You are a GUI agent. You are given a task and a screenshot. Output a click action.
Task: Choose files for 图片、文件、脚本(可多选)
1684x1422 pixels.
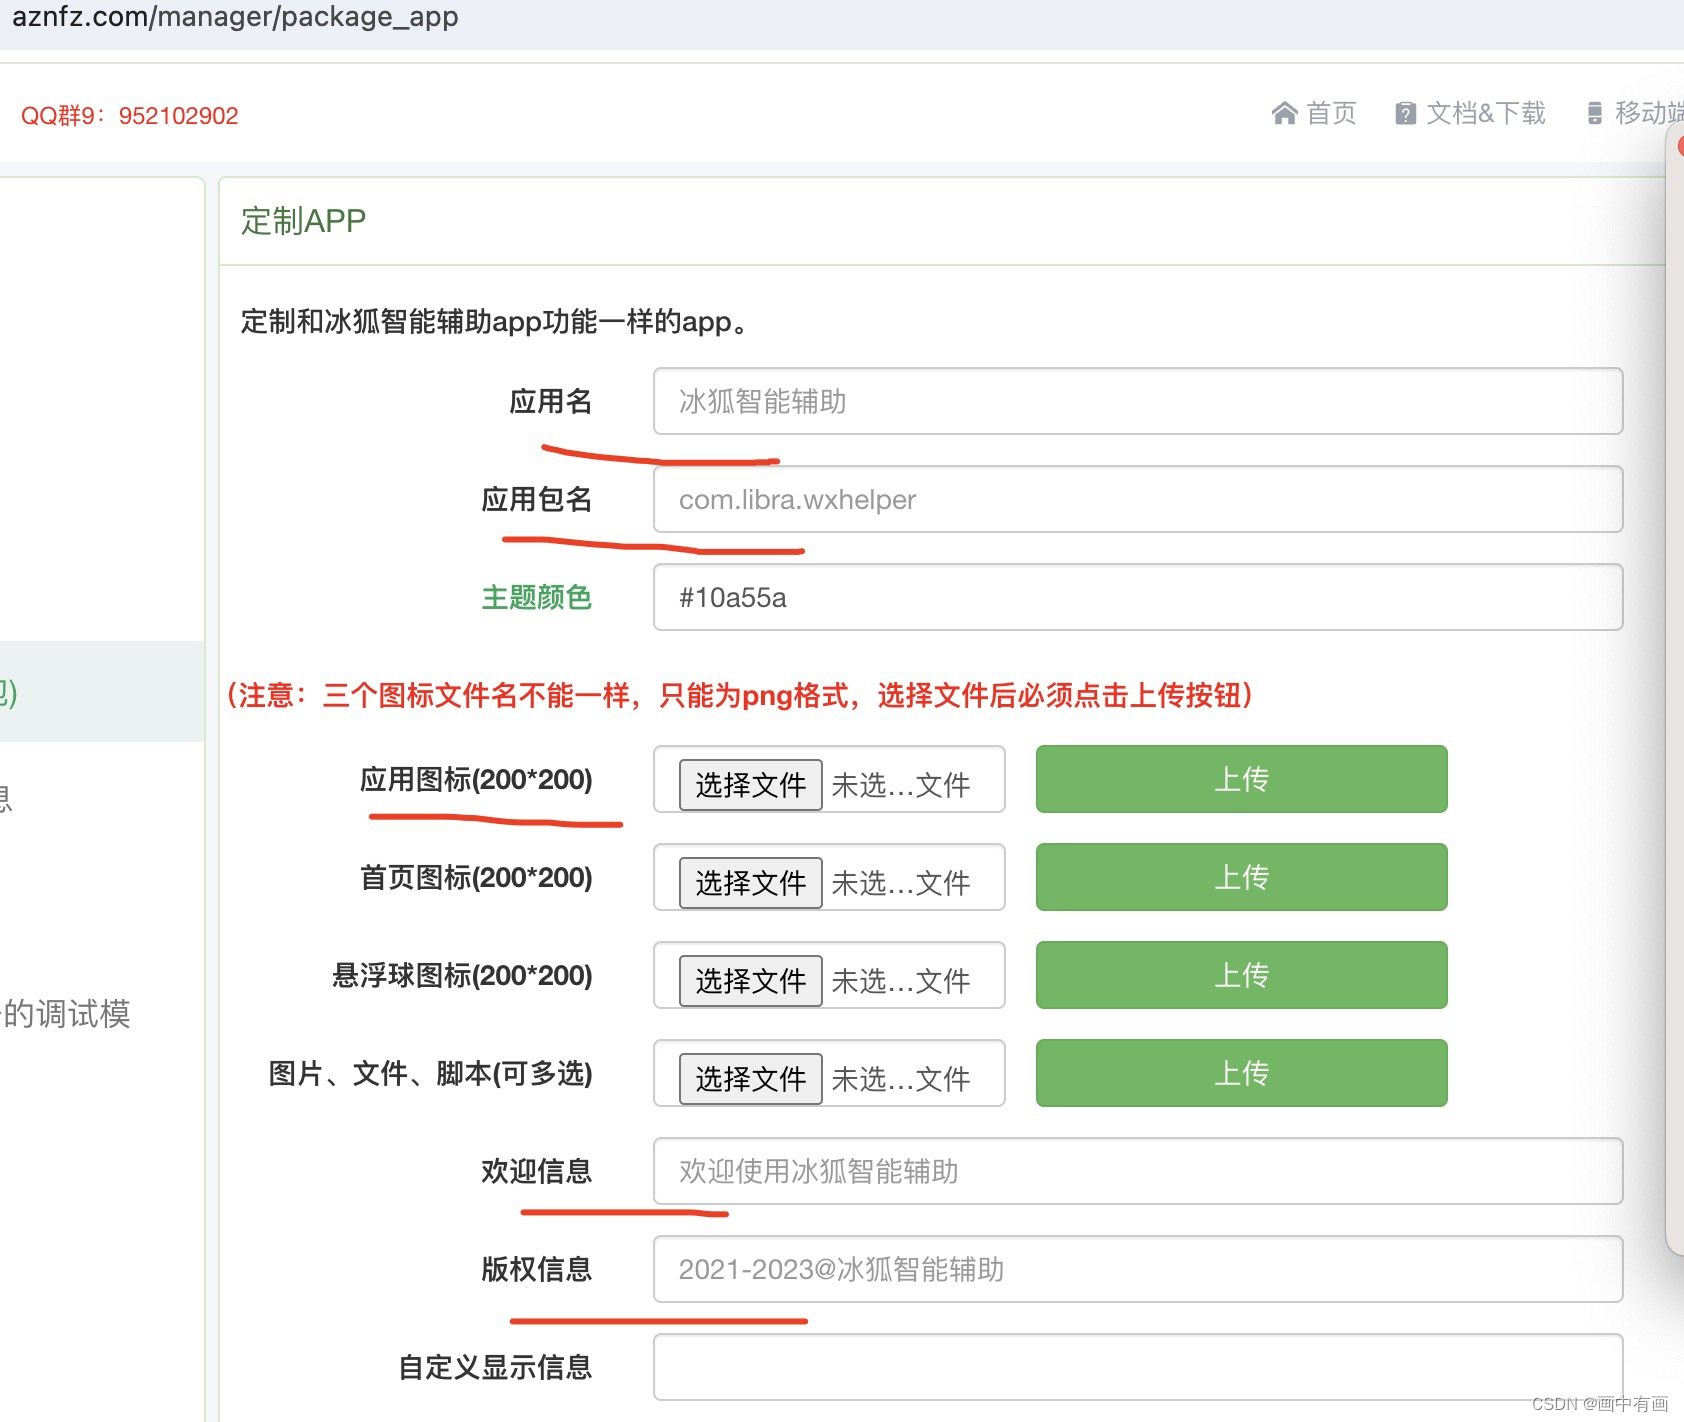coord(750,1078)
